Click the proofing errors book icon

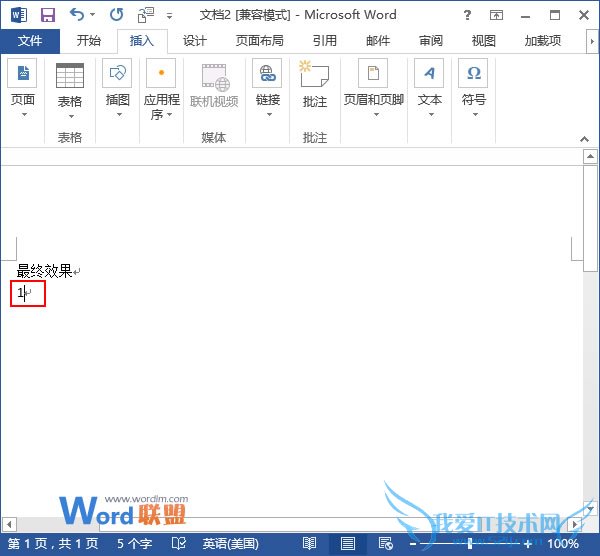point(179,543)
